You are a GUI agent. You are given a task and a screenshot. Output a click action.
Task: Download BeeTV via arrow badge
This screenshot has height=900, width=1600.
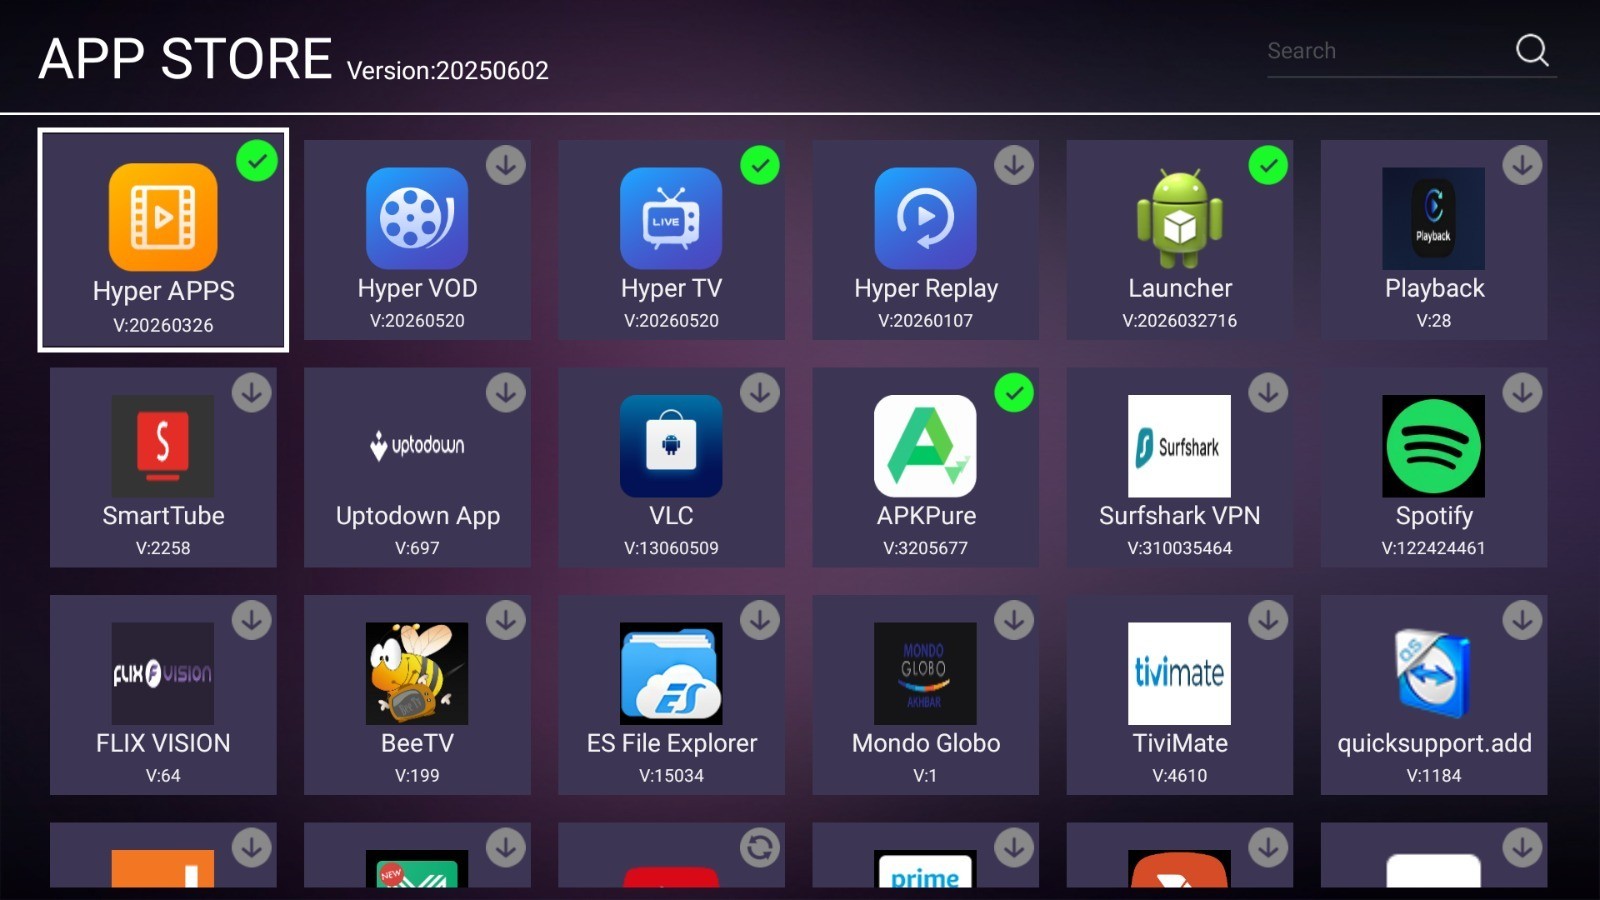pyautogui.click(x=506, y=620)
